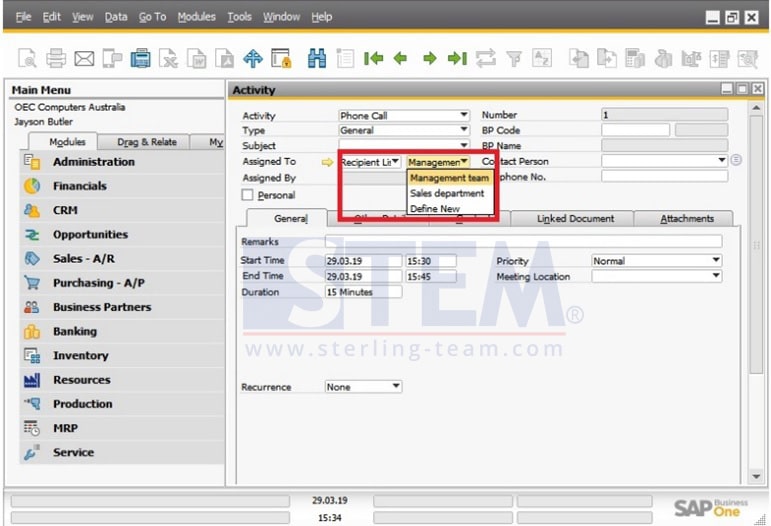Switch to Linked Document tab
The image size is (771, 526).
tap(575, 219)
